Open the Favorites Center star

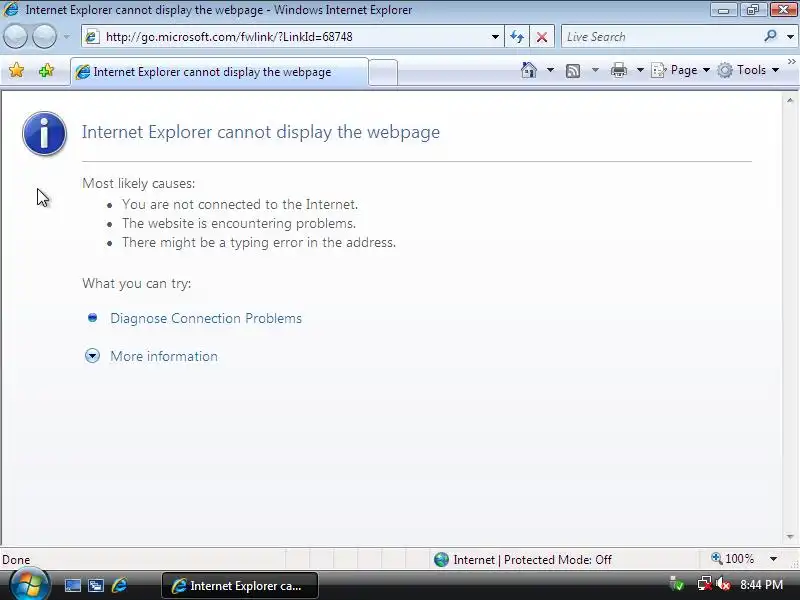(16, 70)
